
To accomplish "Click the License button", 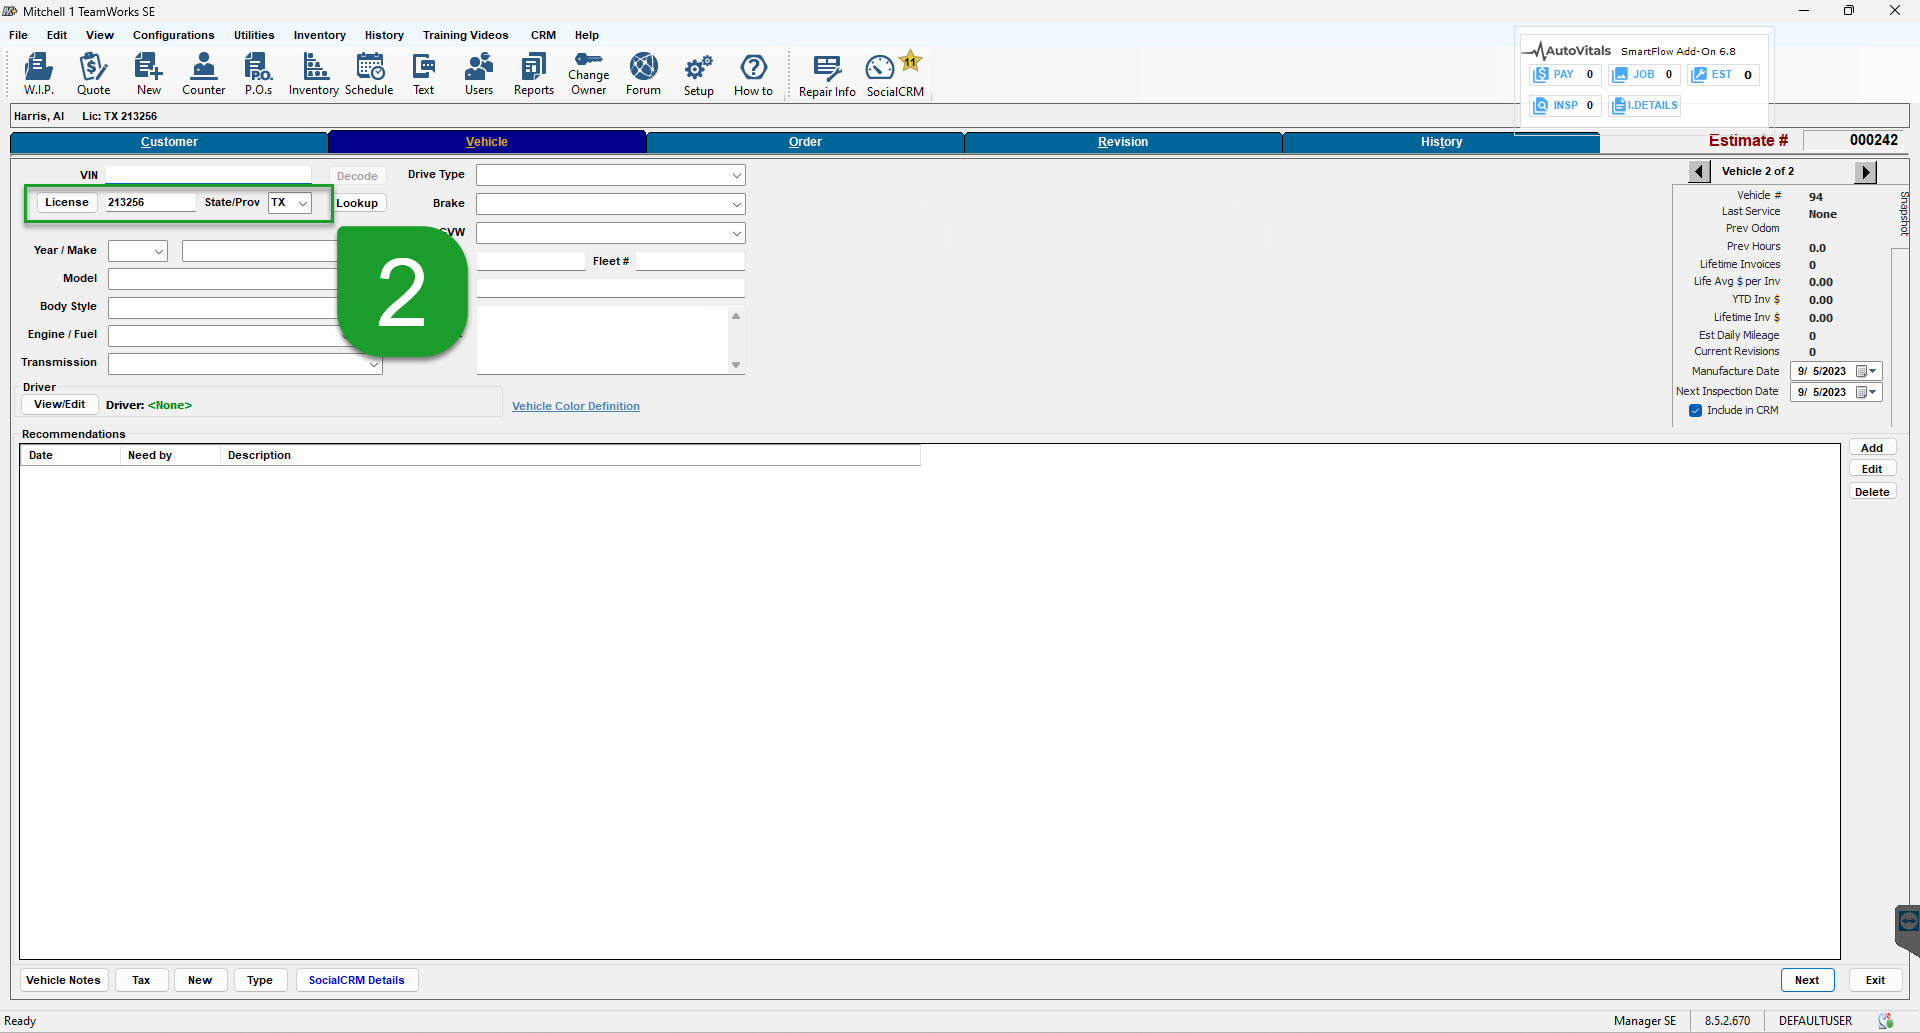I will click(x=67, y=202).
